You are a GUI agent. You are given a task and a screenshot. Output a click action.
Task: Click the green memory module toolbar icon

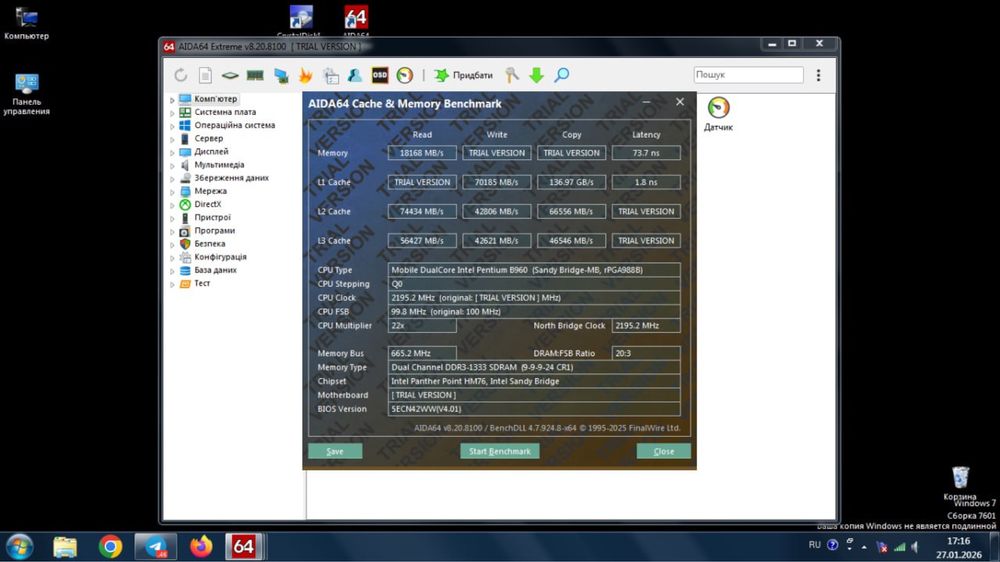click(255, 75)
